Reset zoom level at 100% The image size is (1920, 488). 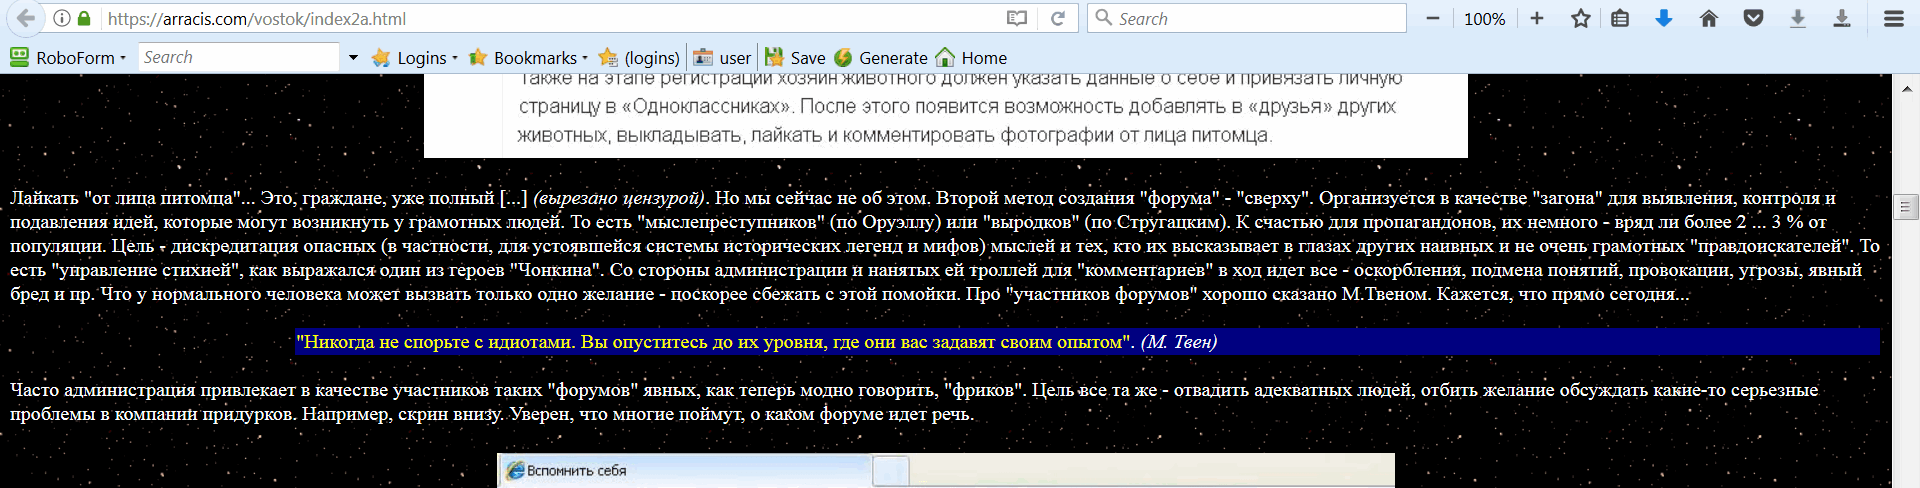coord(1484,19)
